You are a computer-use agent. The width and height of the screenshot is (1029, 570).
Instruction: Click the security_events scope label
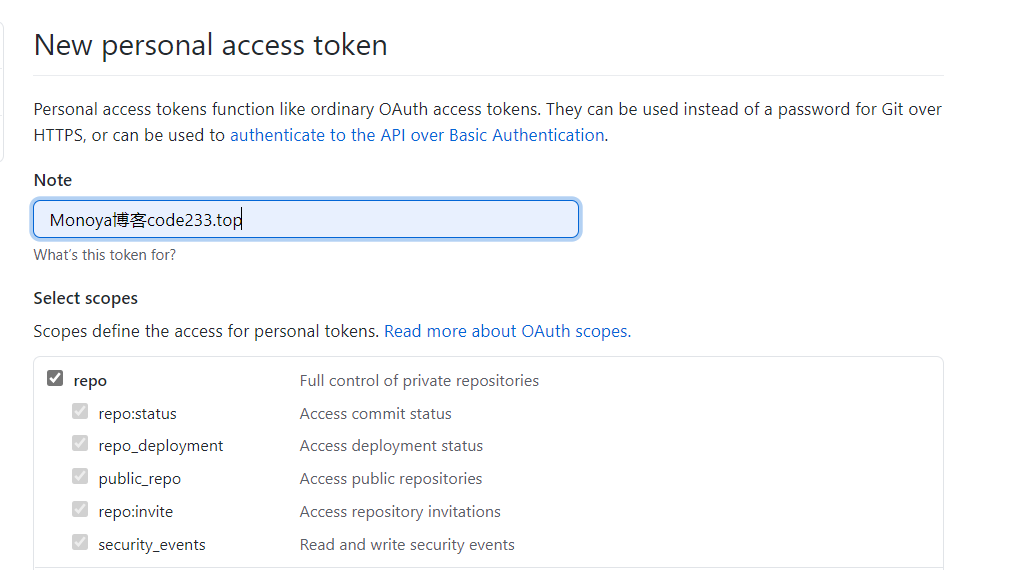[151, 545]
